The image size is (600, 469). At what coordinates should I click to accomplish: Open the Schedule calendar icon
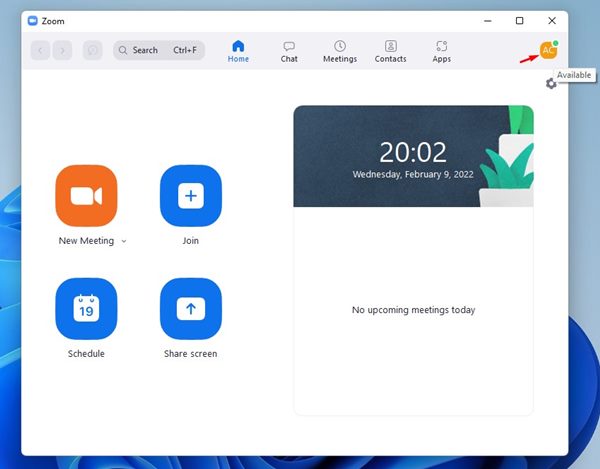[86, 309]
